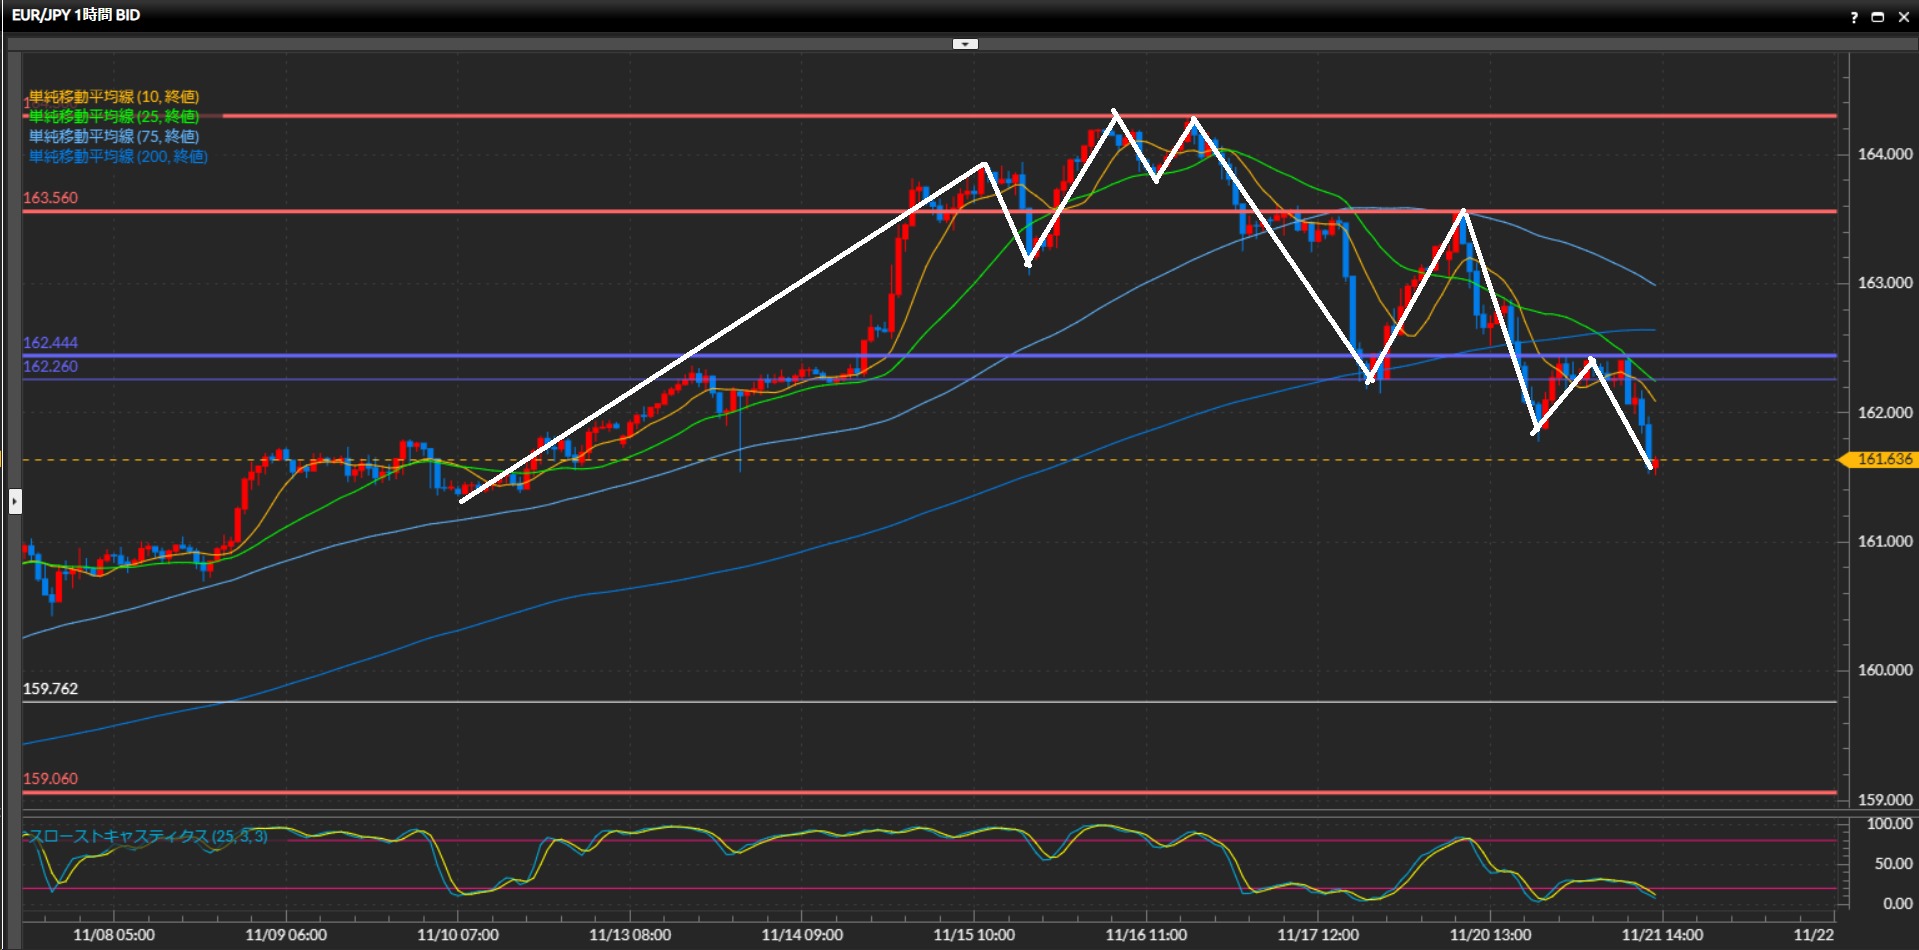1919x950 pixels.
Task: Click the 11/15 10:00 time axis label
Action: point(973,935)
